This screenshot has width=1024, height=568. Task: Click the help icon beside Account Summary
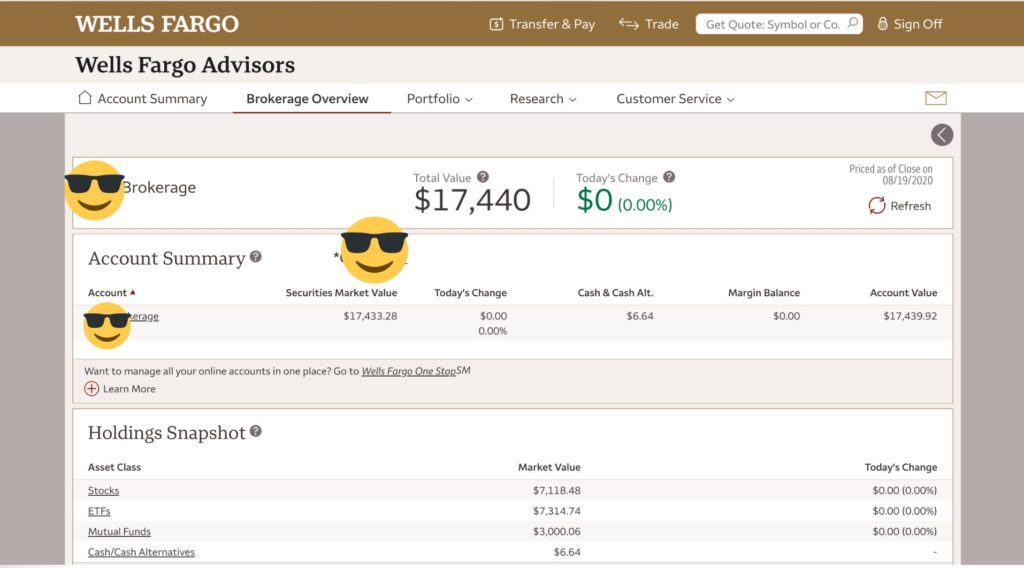tap(256, 257)
